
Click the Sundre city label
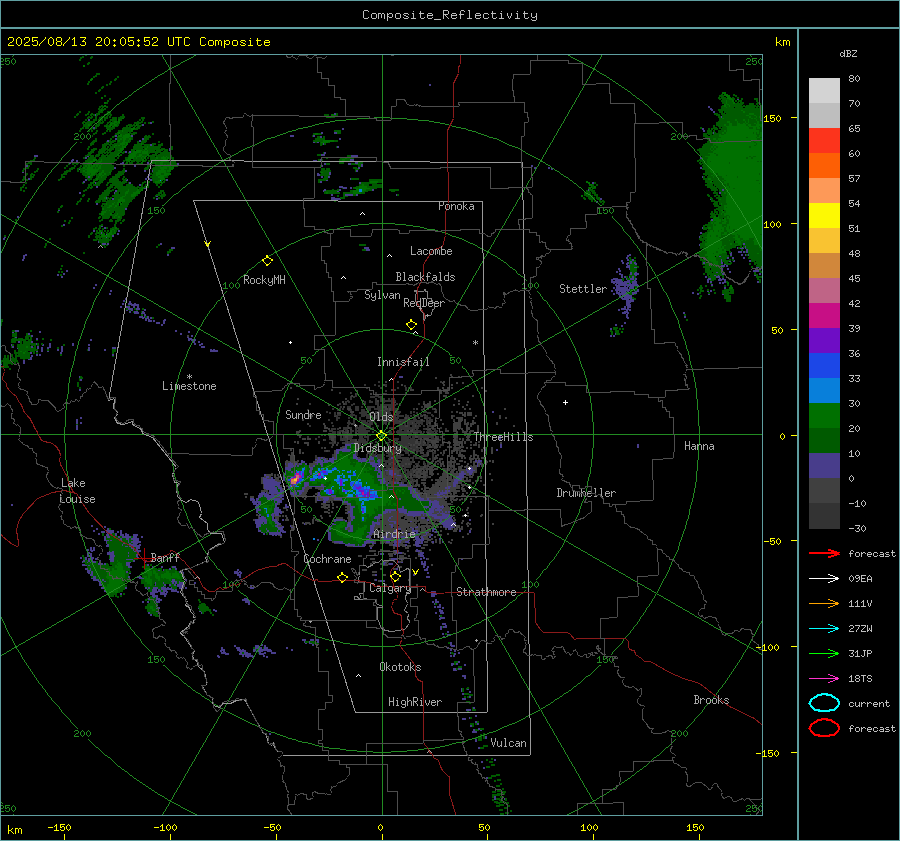click(x=303, y=415)
